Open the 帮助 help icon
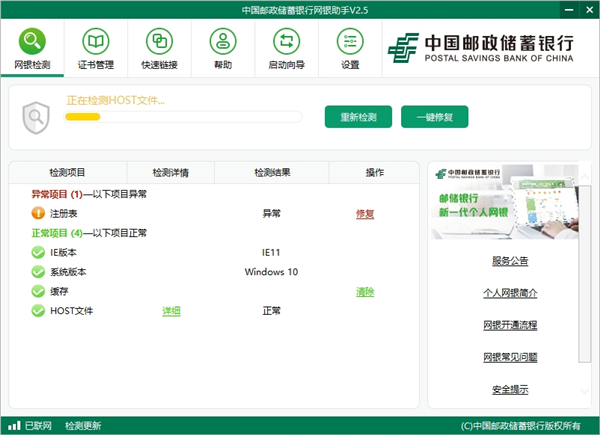 [x=222, y=42]
